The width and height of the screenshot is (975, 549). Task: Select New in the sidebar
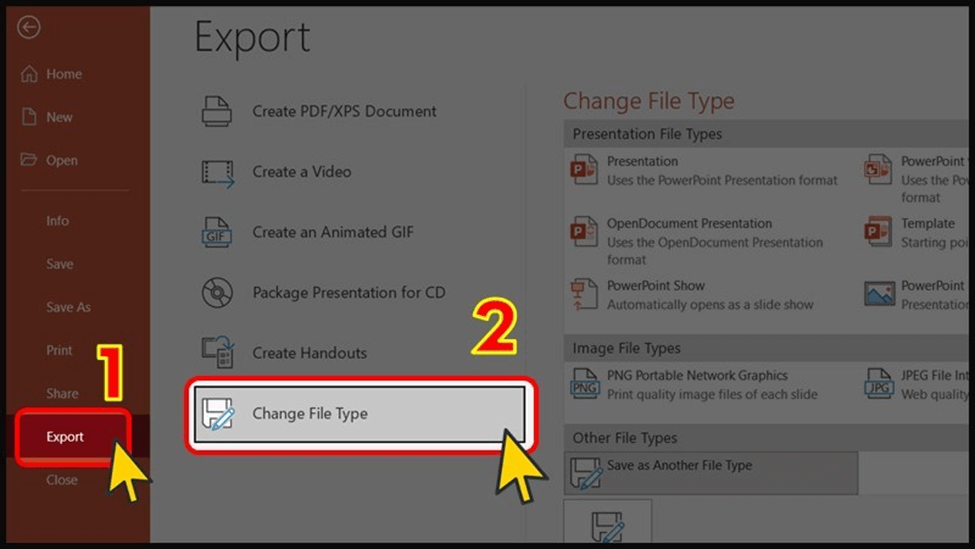(x=59, y=117)
